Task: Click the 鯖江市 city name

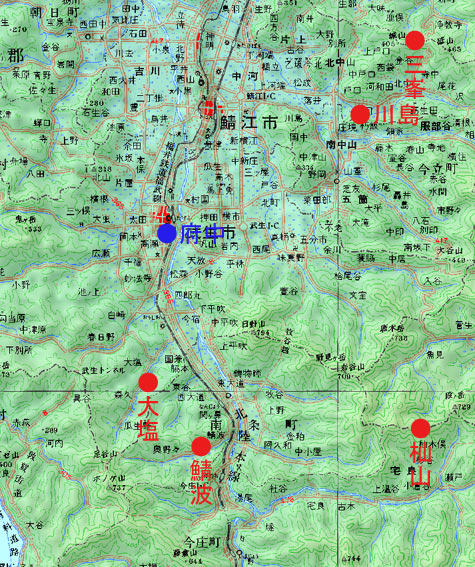Action: 248,123
